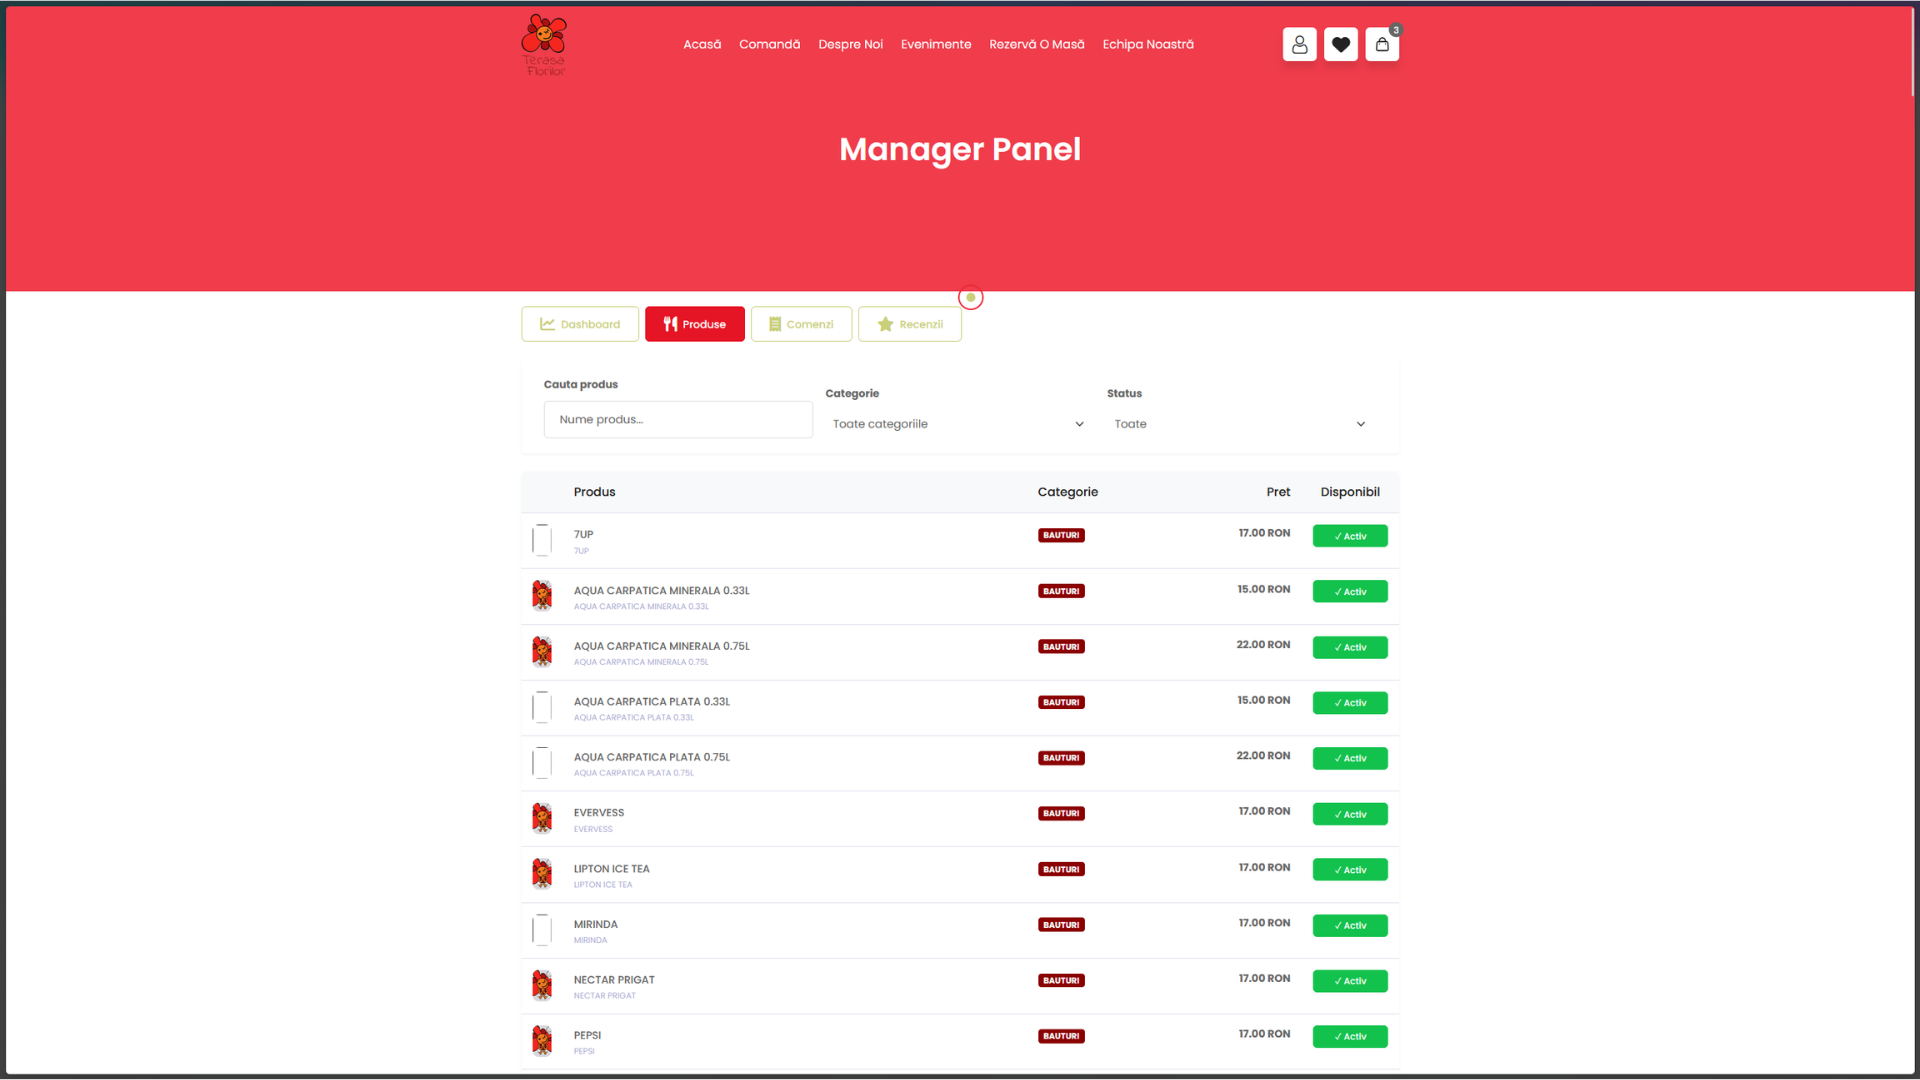Open Rezervă O Masă page

point(1037,44)
